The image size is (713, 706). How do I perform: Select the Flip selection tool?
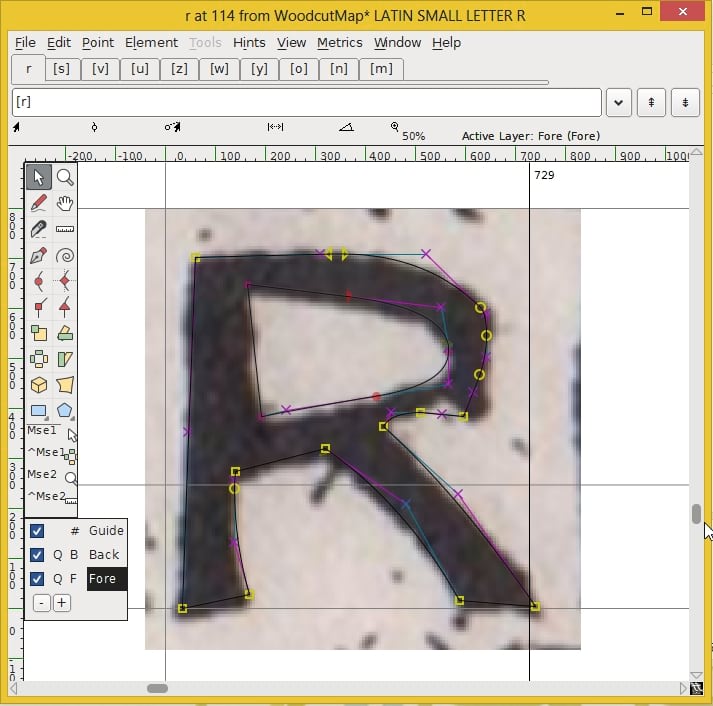(39, 359)
